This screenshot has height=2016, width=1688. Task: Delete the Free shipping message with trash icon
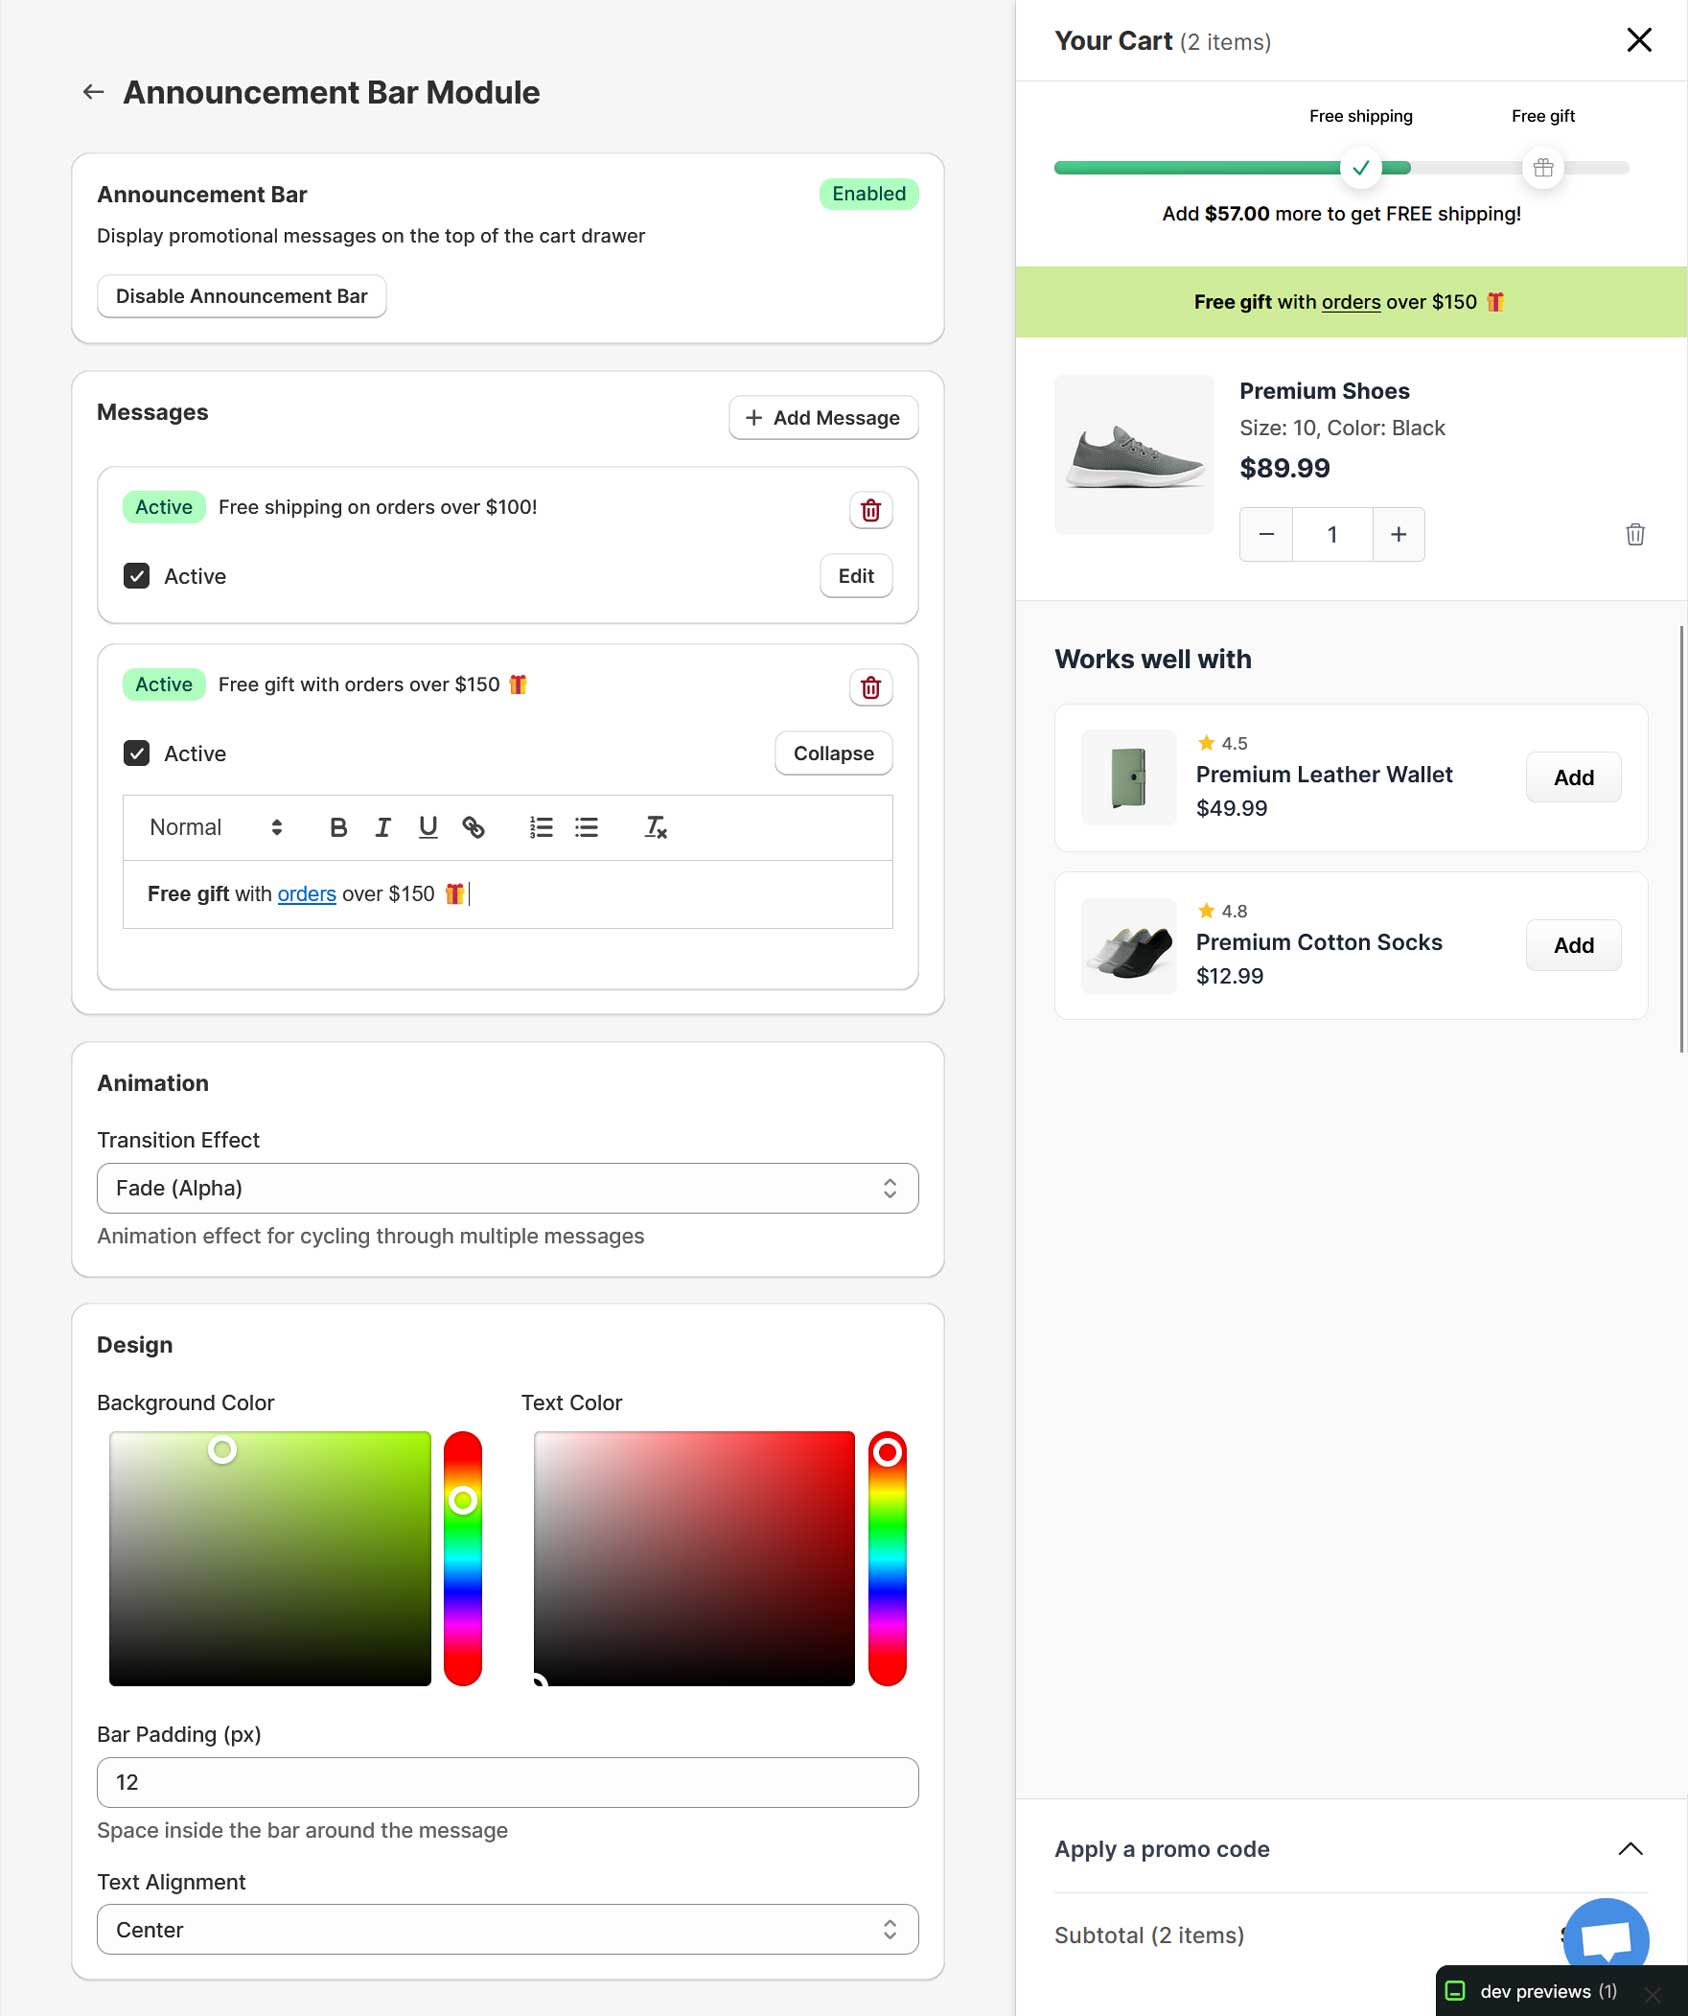pyautogui.click(x=870, y=510)
